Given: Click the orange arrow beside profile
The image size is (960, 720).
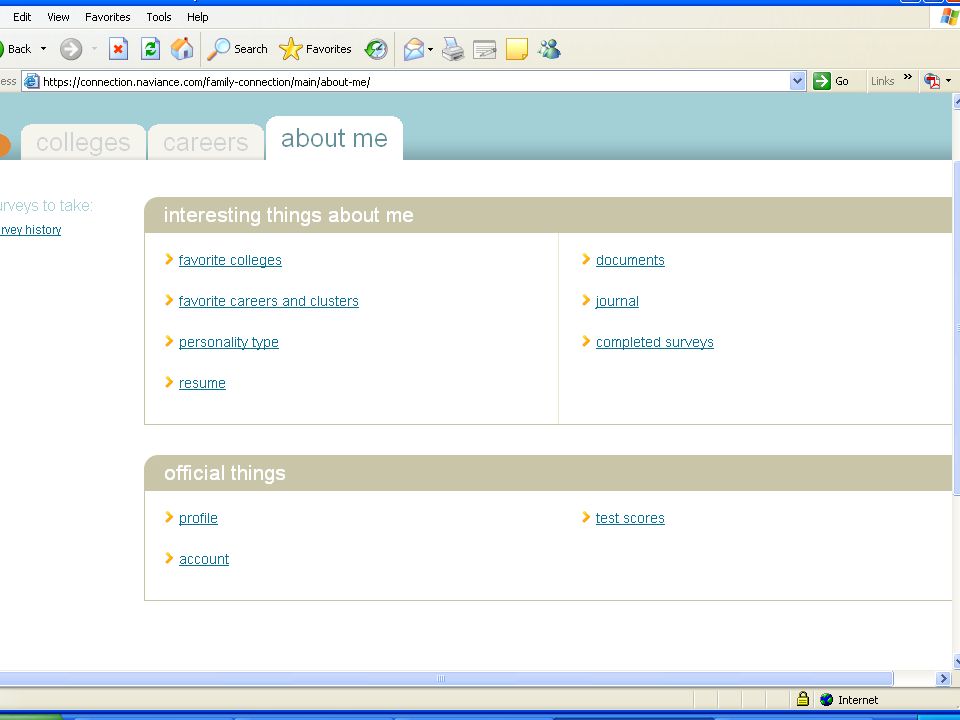Looking at the screenshot, I should click(x=169, y=517).
